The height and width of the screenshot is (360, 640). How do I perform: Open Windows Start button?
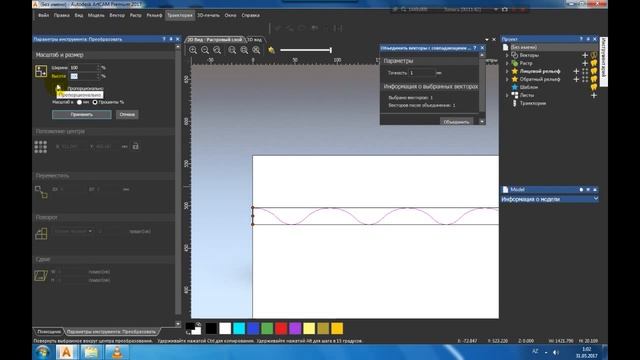coord(42,352)
